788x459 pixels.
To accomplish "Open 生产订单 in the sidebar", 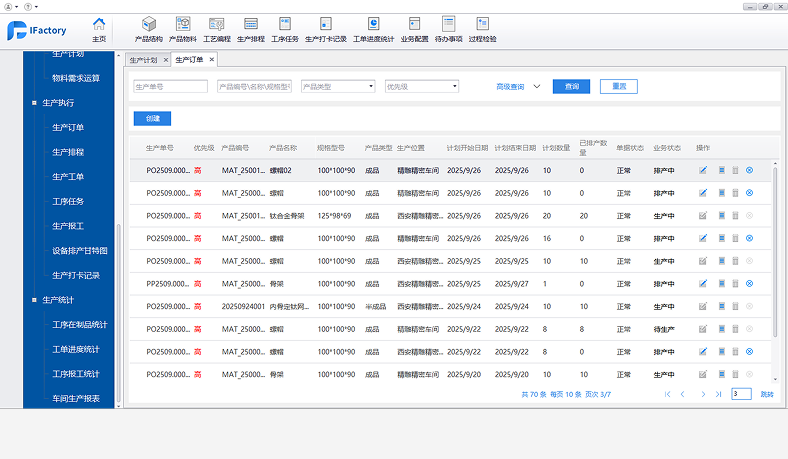I will tap(68, 127).
